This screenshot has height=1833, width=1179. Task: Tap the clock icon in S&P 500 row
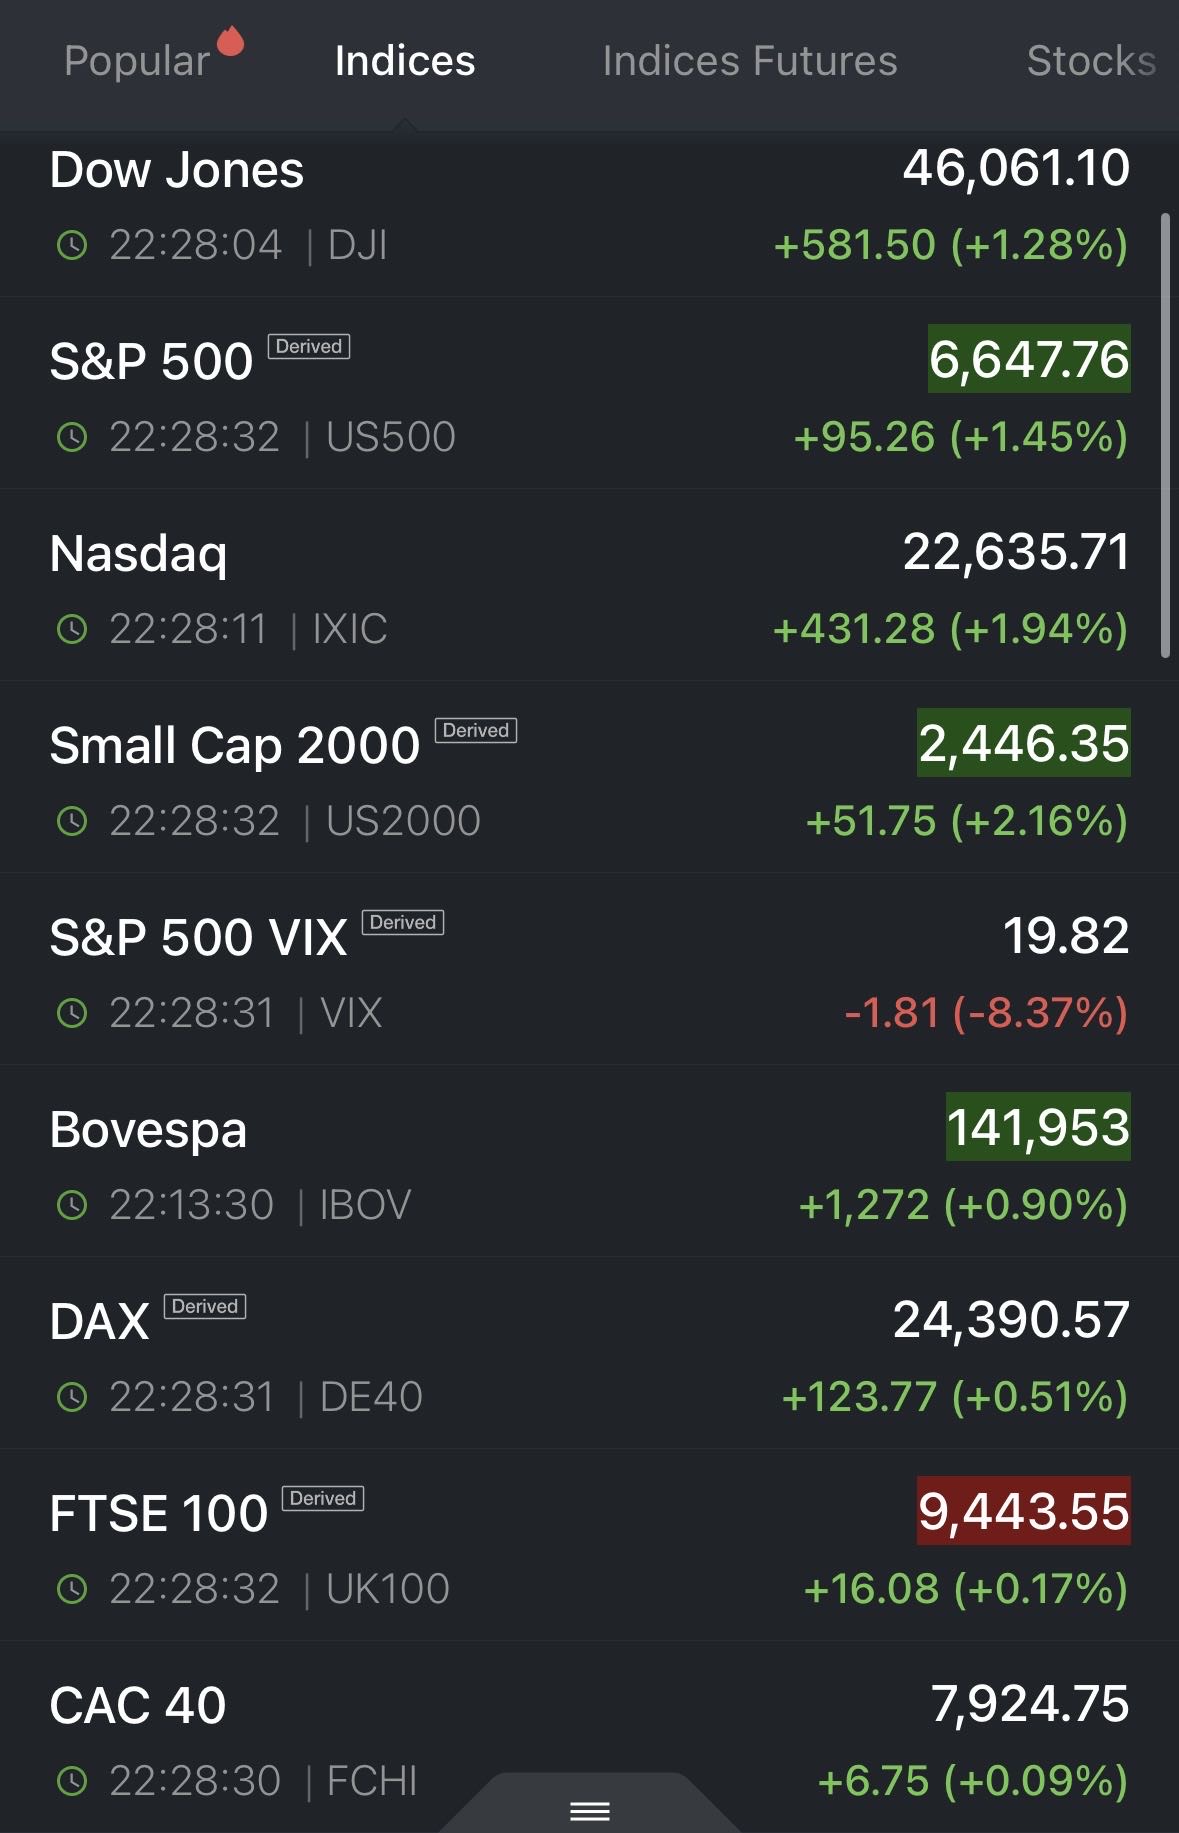click(x=72, y=437)
